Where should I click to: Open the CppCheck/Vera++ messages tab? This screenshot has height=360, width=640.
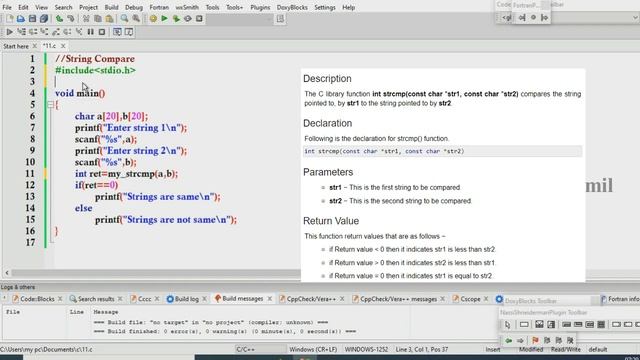pyautogui.click(x=398, y=299)
